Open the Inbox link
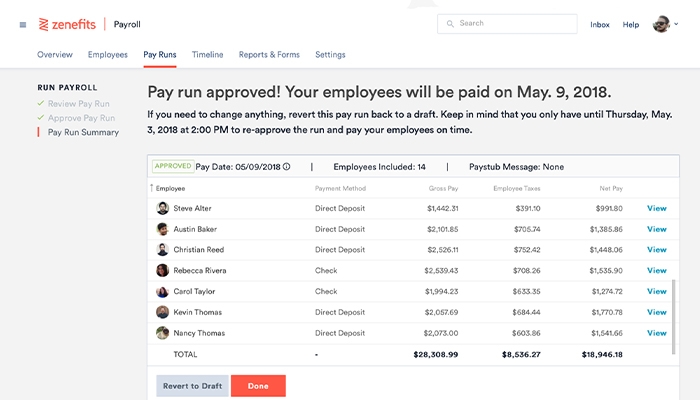 coord(600,25)
